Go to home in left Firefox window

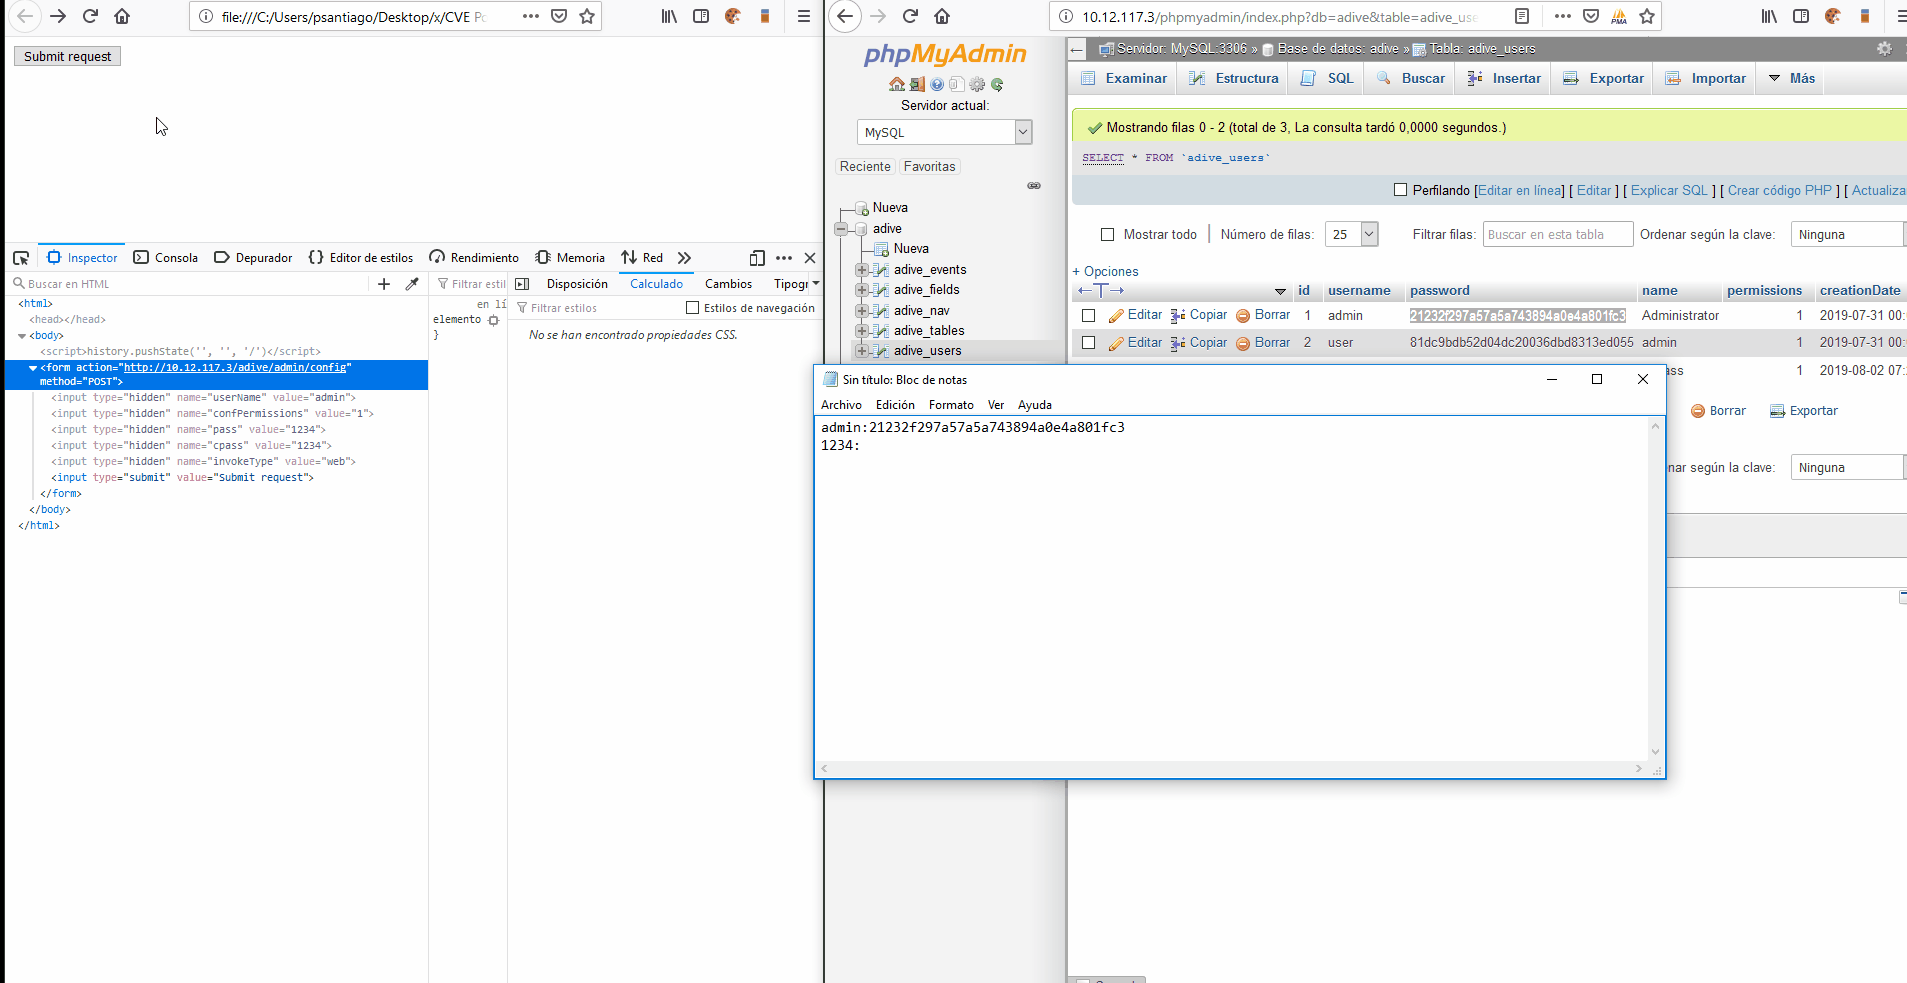coord(122,16)
